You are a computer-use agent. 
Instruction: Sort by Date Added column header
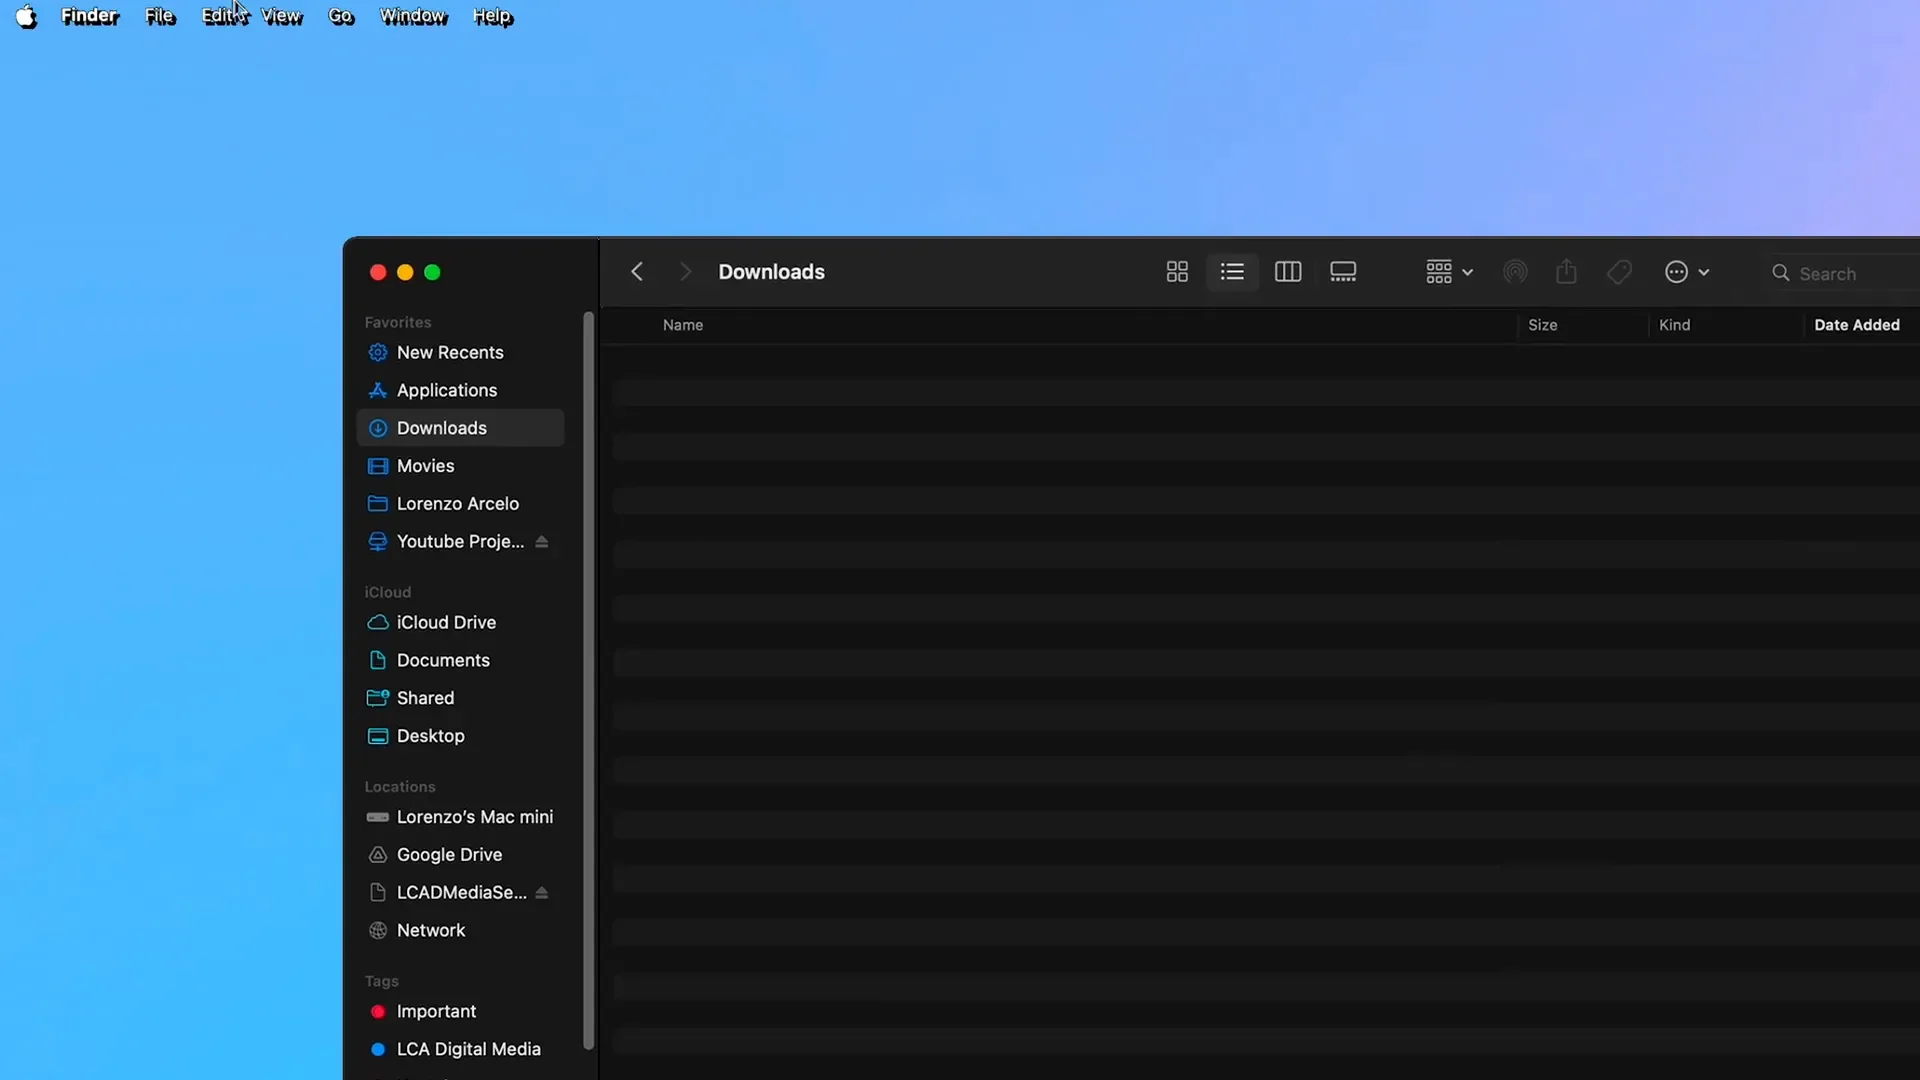pos(1857,325)
